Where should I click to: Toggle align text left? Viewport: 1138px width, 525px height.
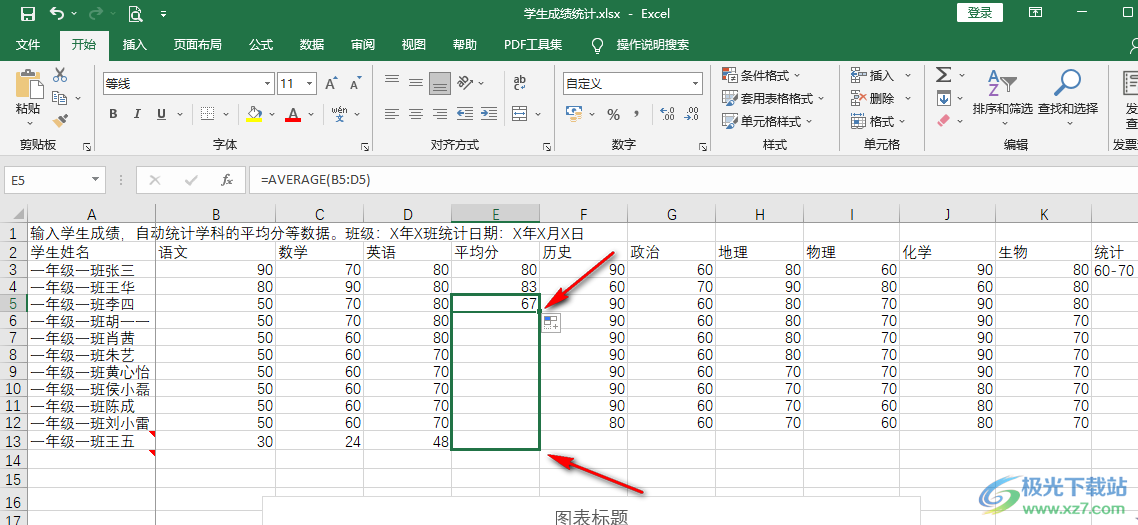392,114
